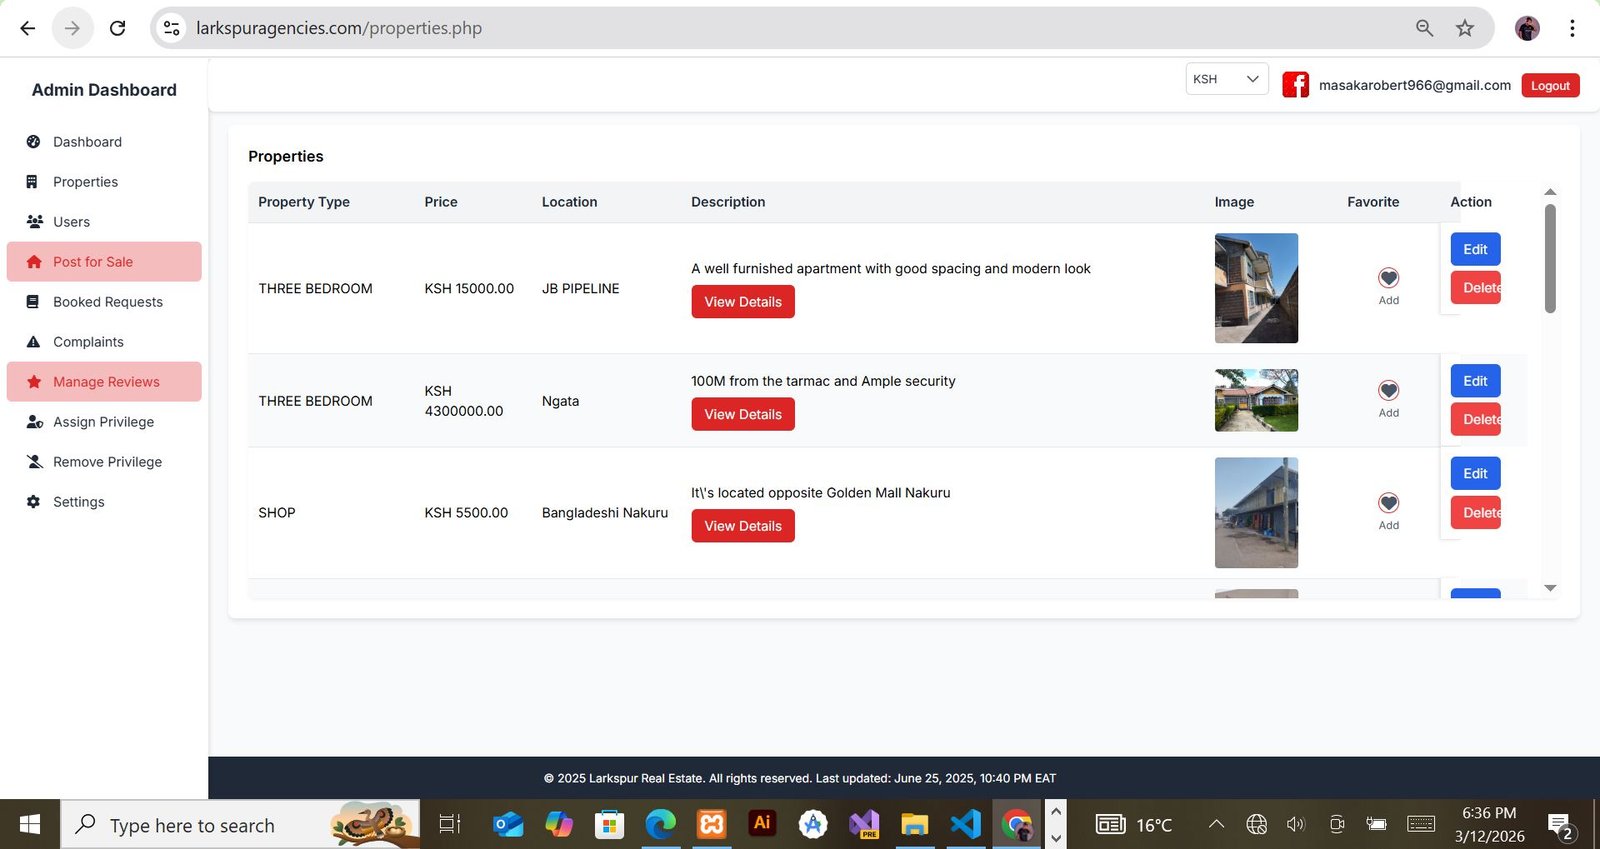
Task: Click the browser forward arrow
Action: (x=72, y=28)
